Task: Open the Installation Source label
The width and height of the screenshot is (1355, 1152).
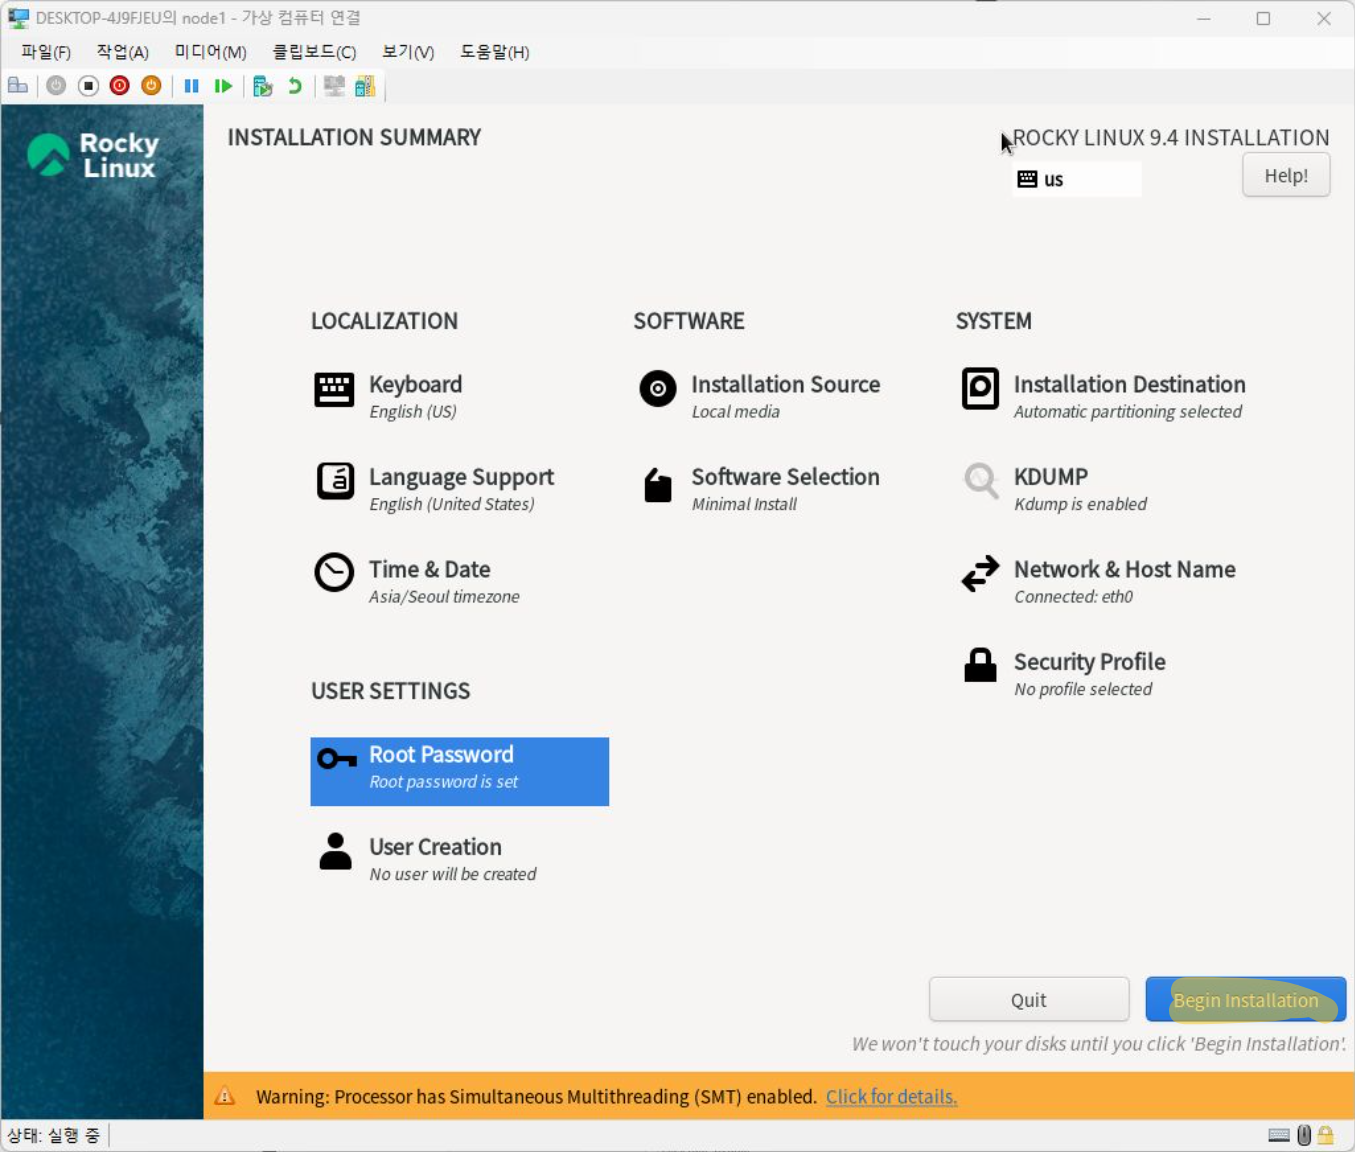Action: [x=785, y=384]
